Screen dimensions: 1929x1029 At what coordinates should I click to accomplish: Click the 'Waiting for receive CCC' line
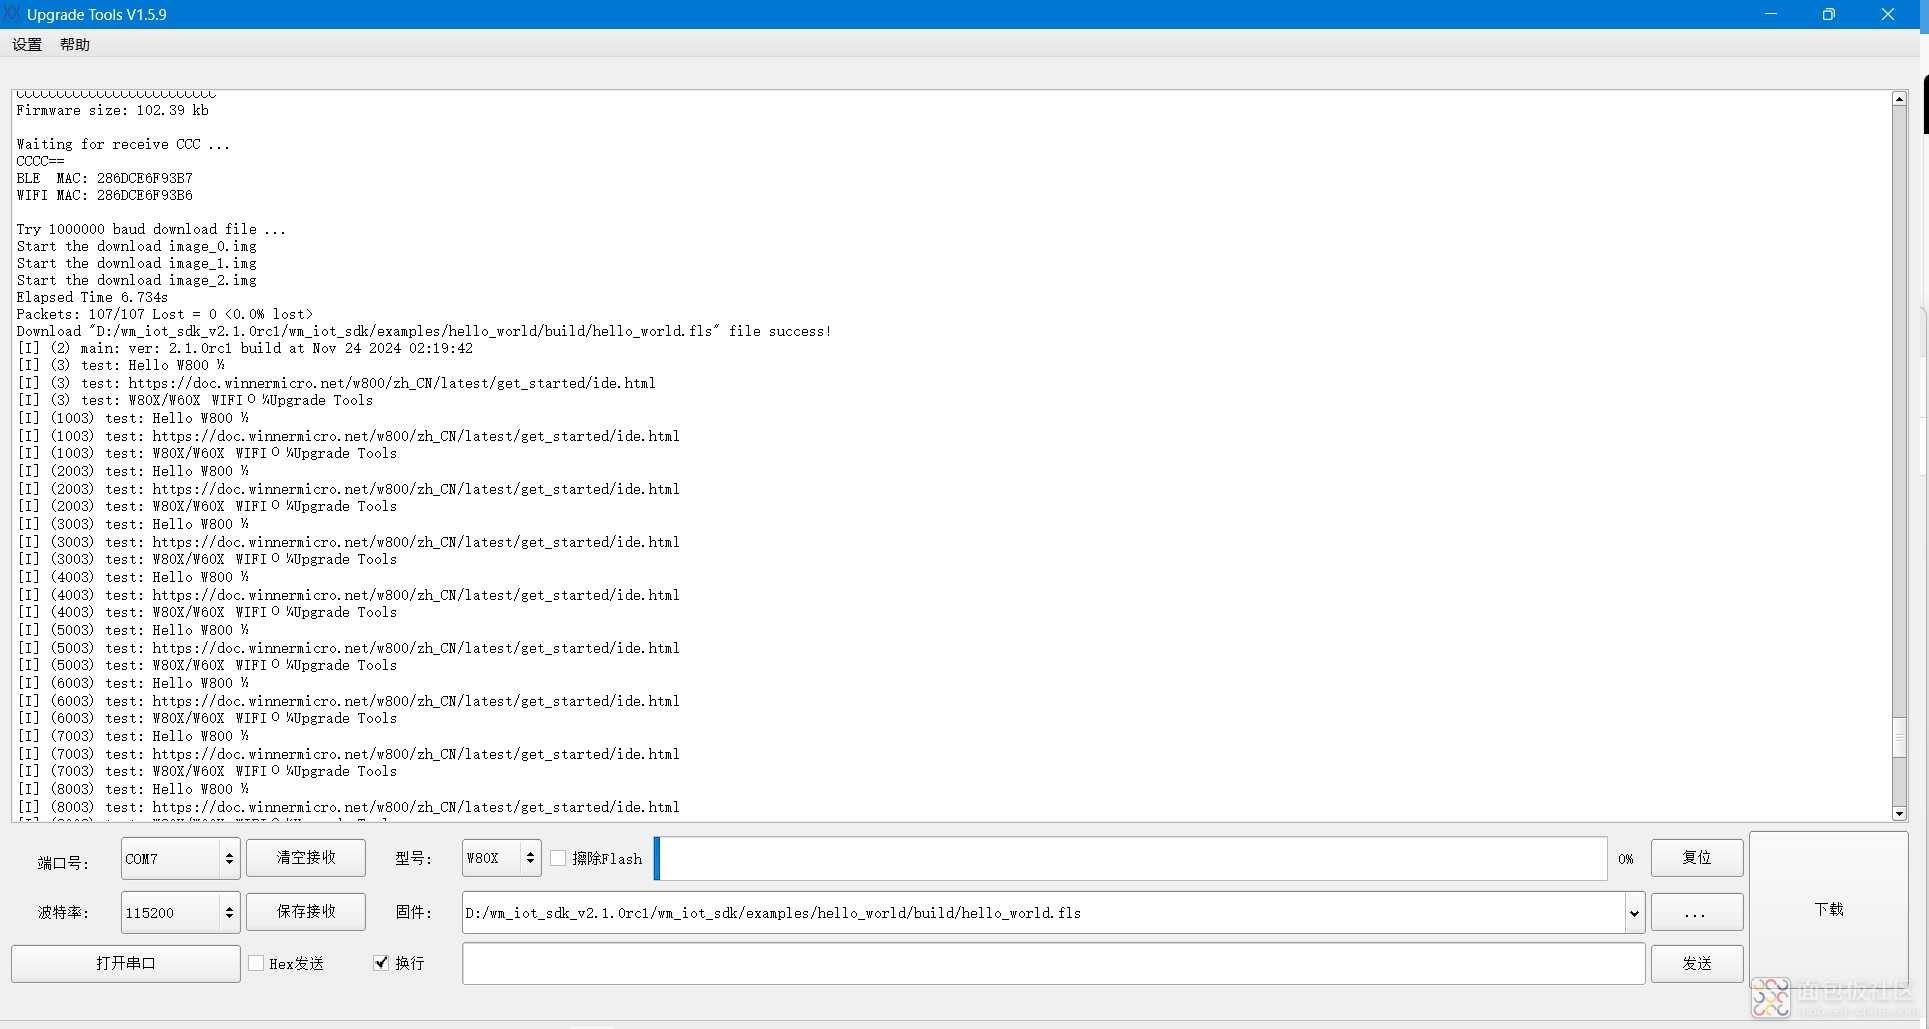pyautogui.click(x=123, y=144)
